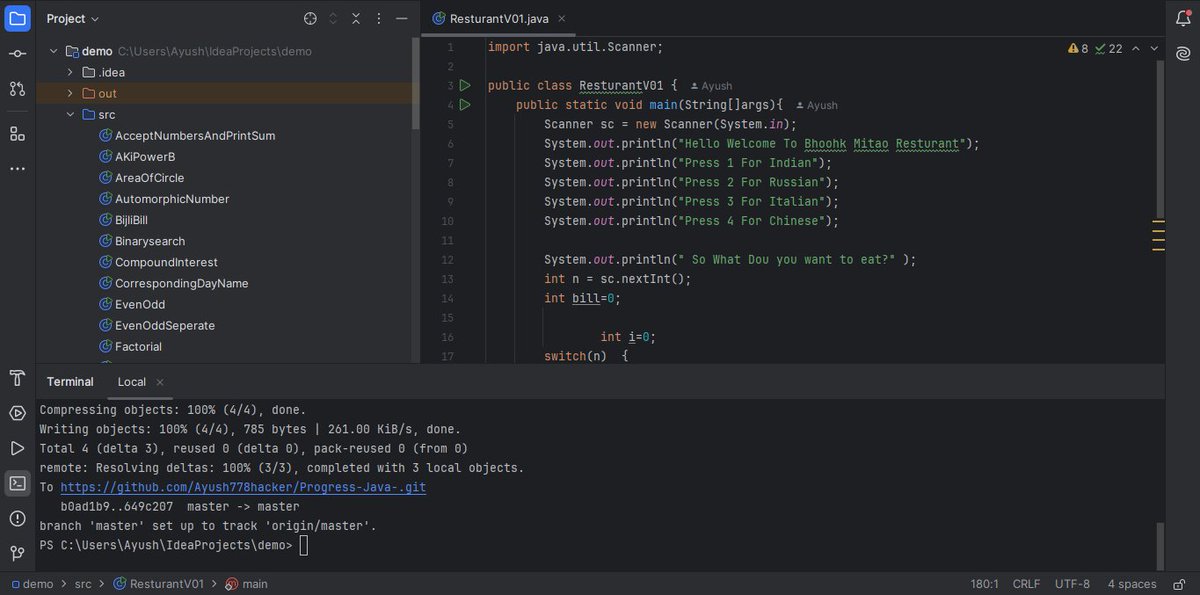Collapse the src folder

pos(70,114)
